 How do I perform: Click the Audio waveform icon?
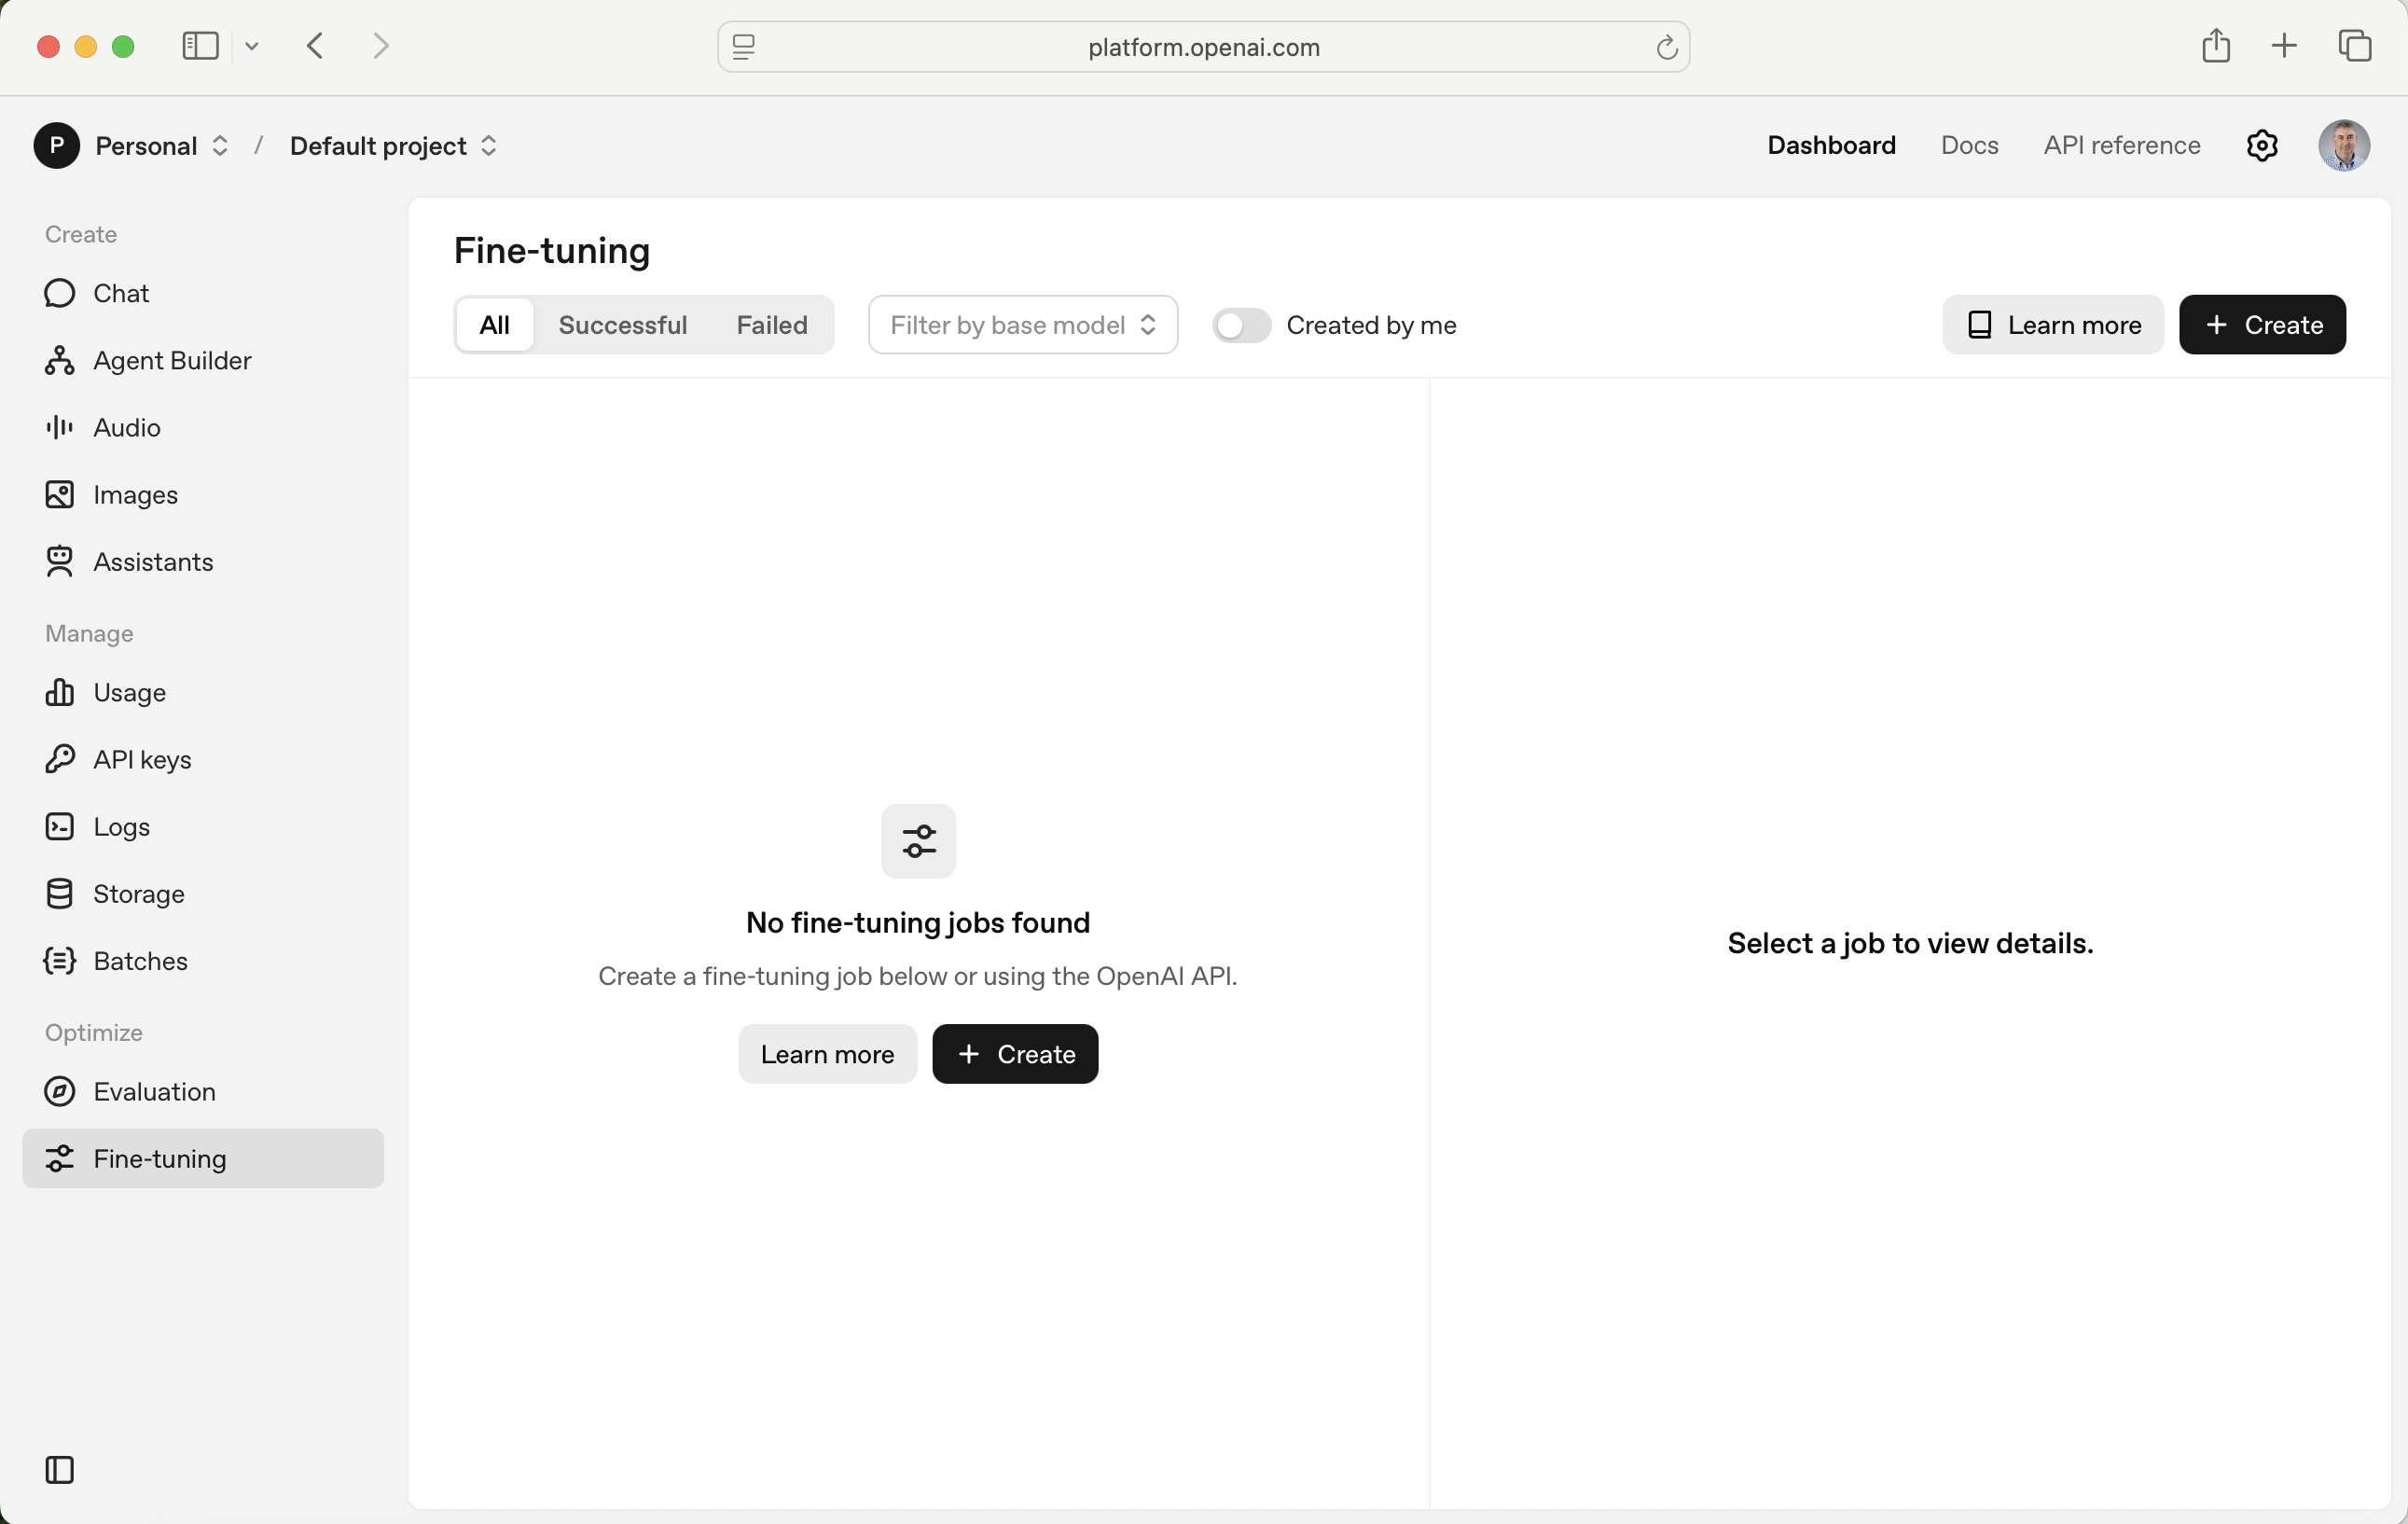click(59, 427)
